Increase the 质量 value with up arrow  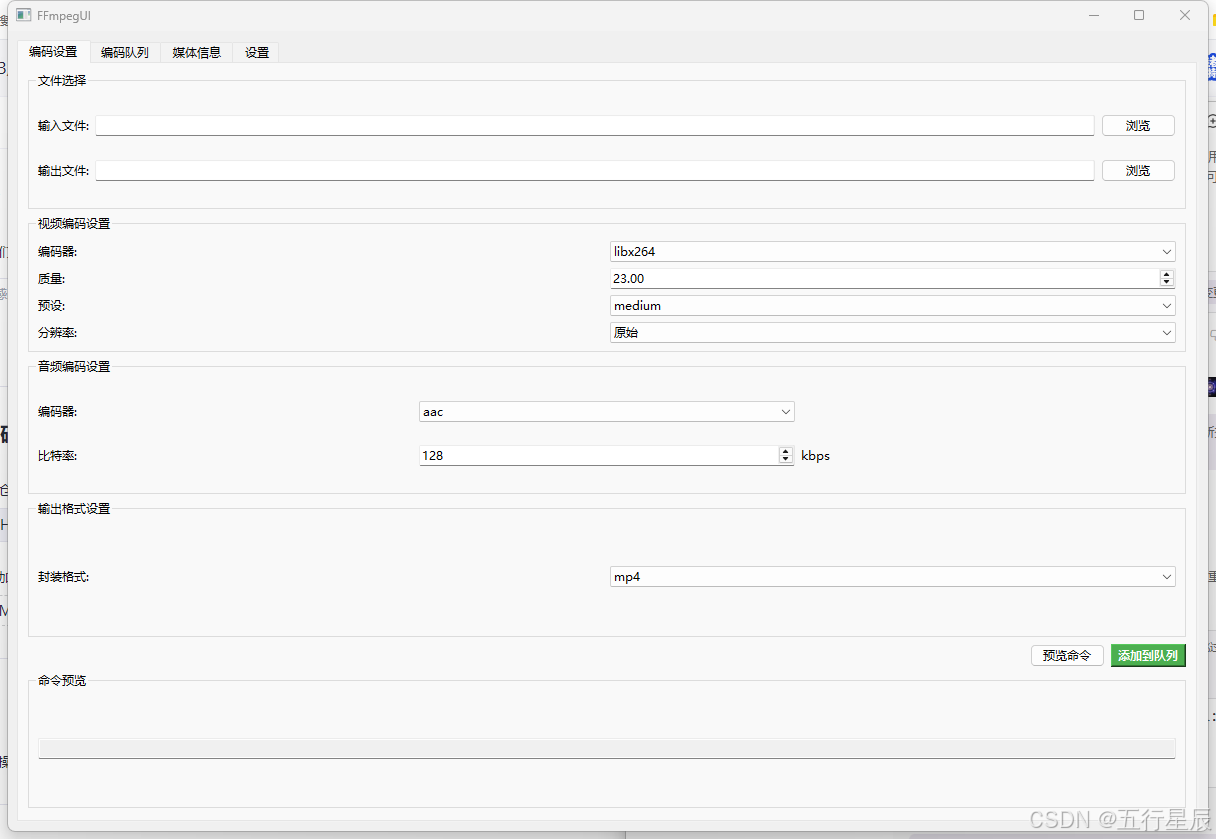coord(1167,274)
